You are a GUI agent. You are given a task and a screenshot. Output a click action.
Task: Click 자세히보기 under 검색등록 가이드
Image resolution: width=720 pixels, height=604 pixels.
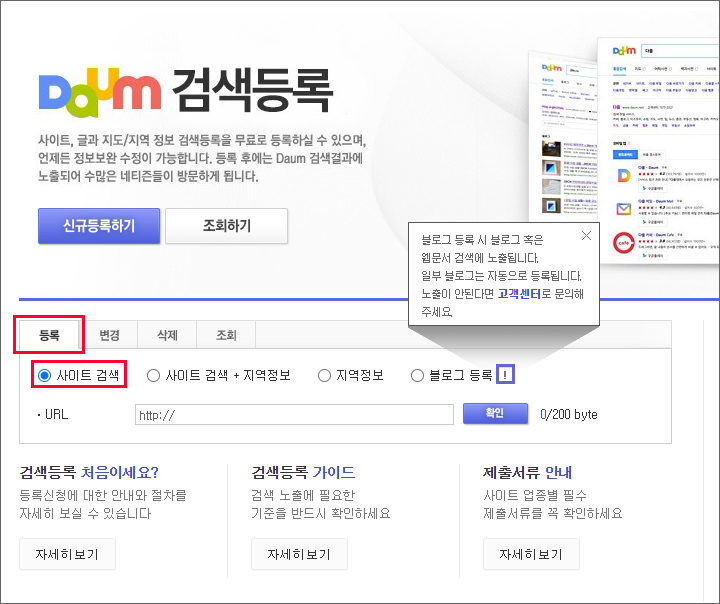pyautogui.click(x=299, y=554)
